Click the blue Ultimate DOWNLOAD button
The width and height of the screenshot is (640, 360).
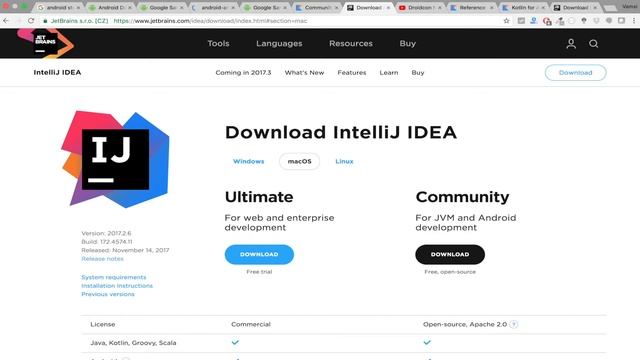click(x=259, y=254)
